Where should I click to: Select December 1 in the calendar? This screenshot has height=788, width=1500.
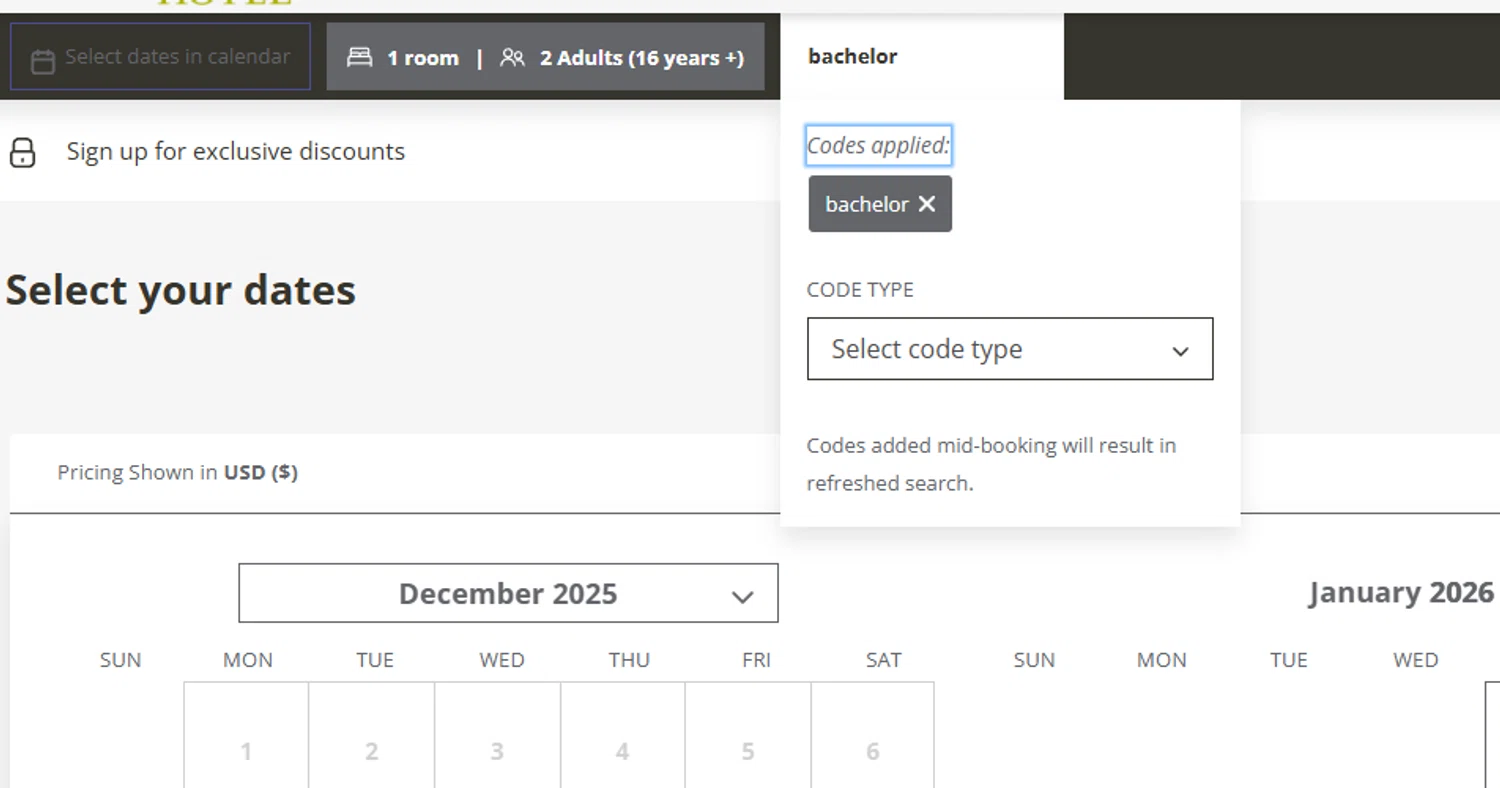click(x=246, y=735)
